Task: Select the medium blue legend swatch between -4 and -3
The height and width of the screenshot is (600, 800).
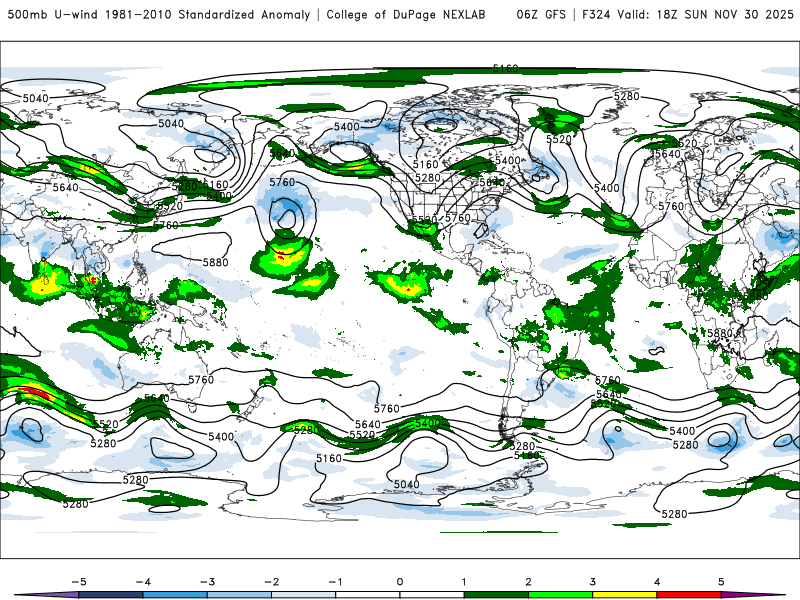Action: [175, 595]
